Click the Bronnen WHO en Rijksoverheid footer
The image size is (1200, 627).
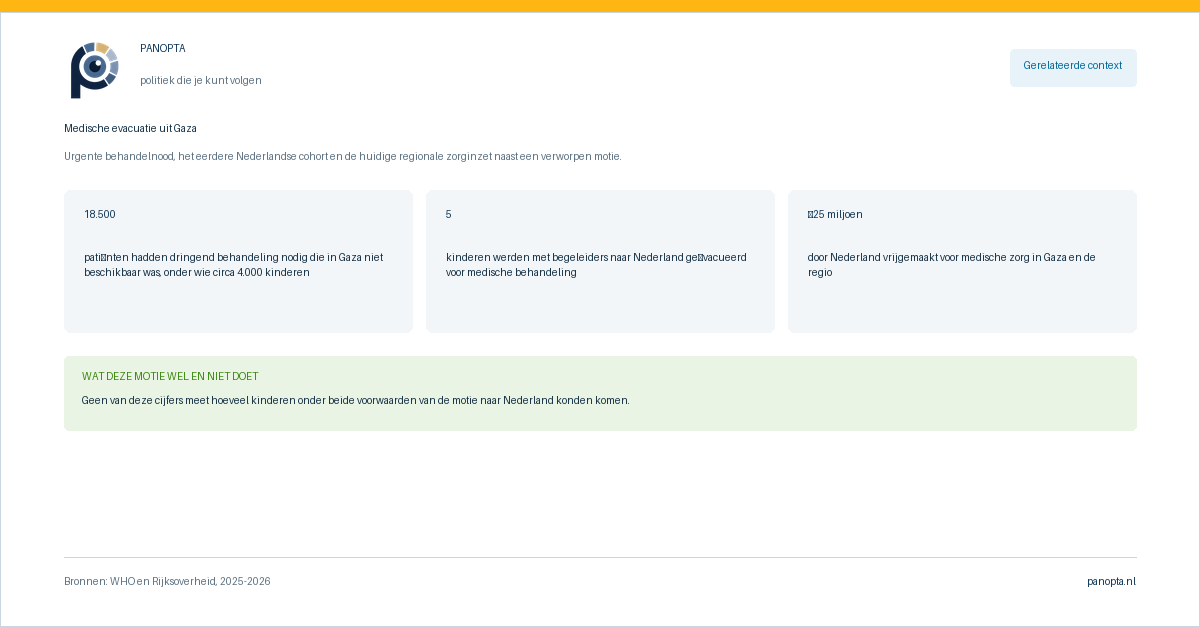pos(167,581)
